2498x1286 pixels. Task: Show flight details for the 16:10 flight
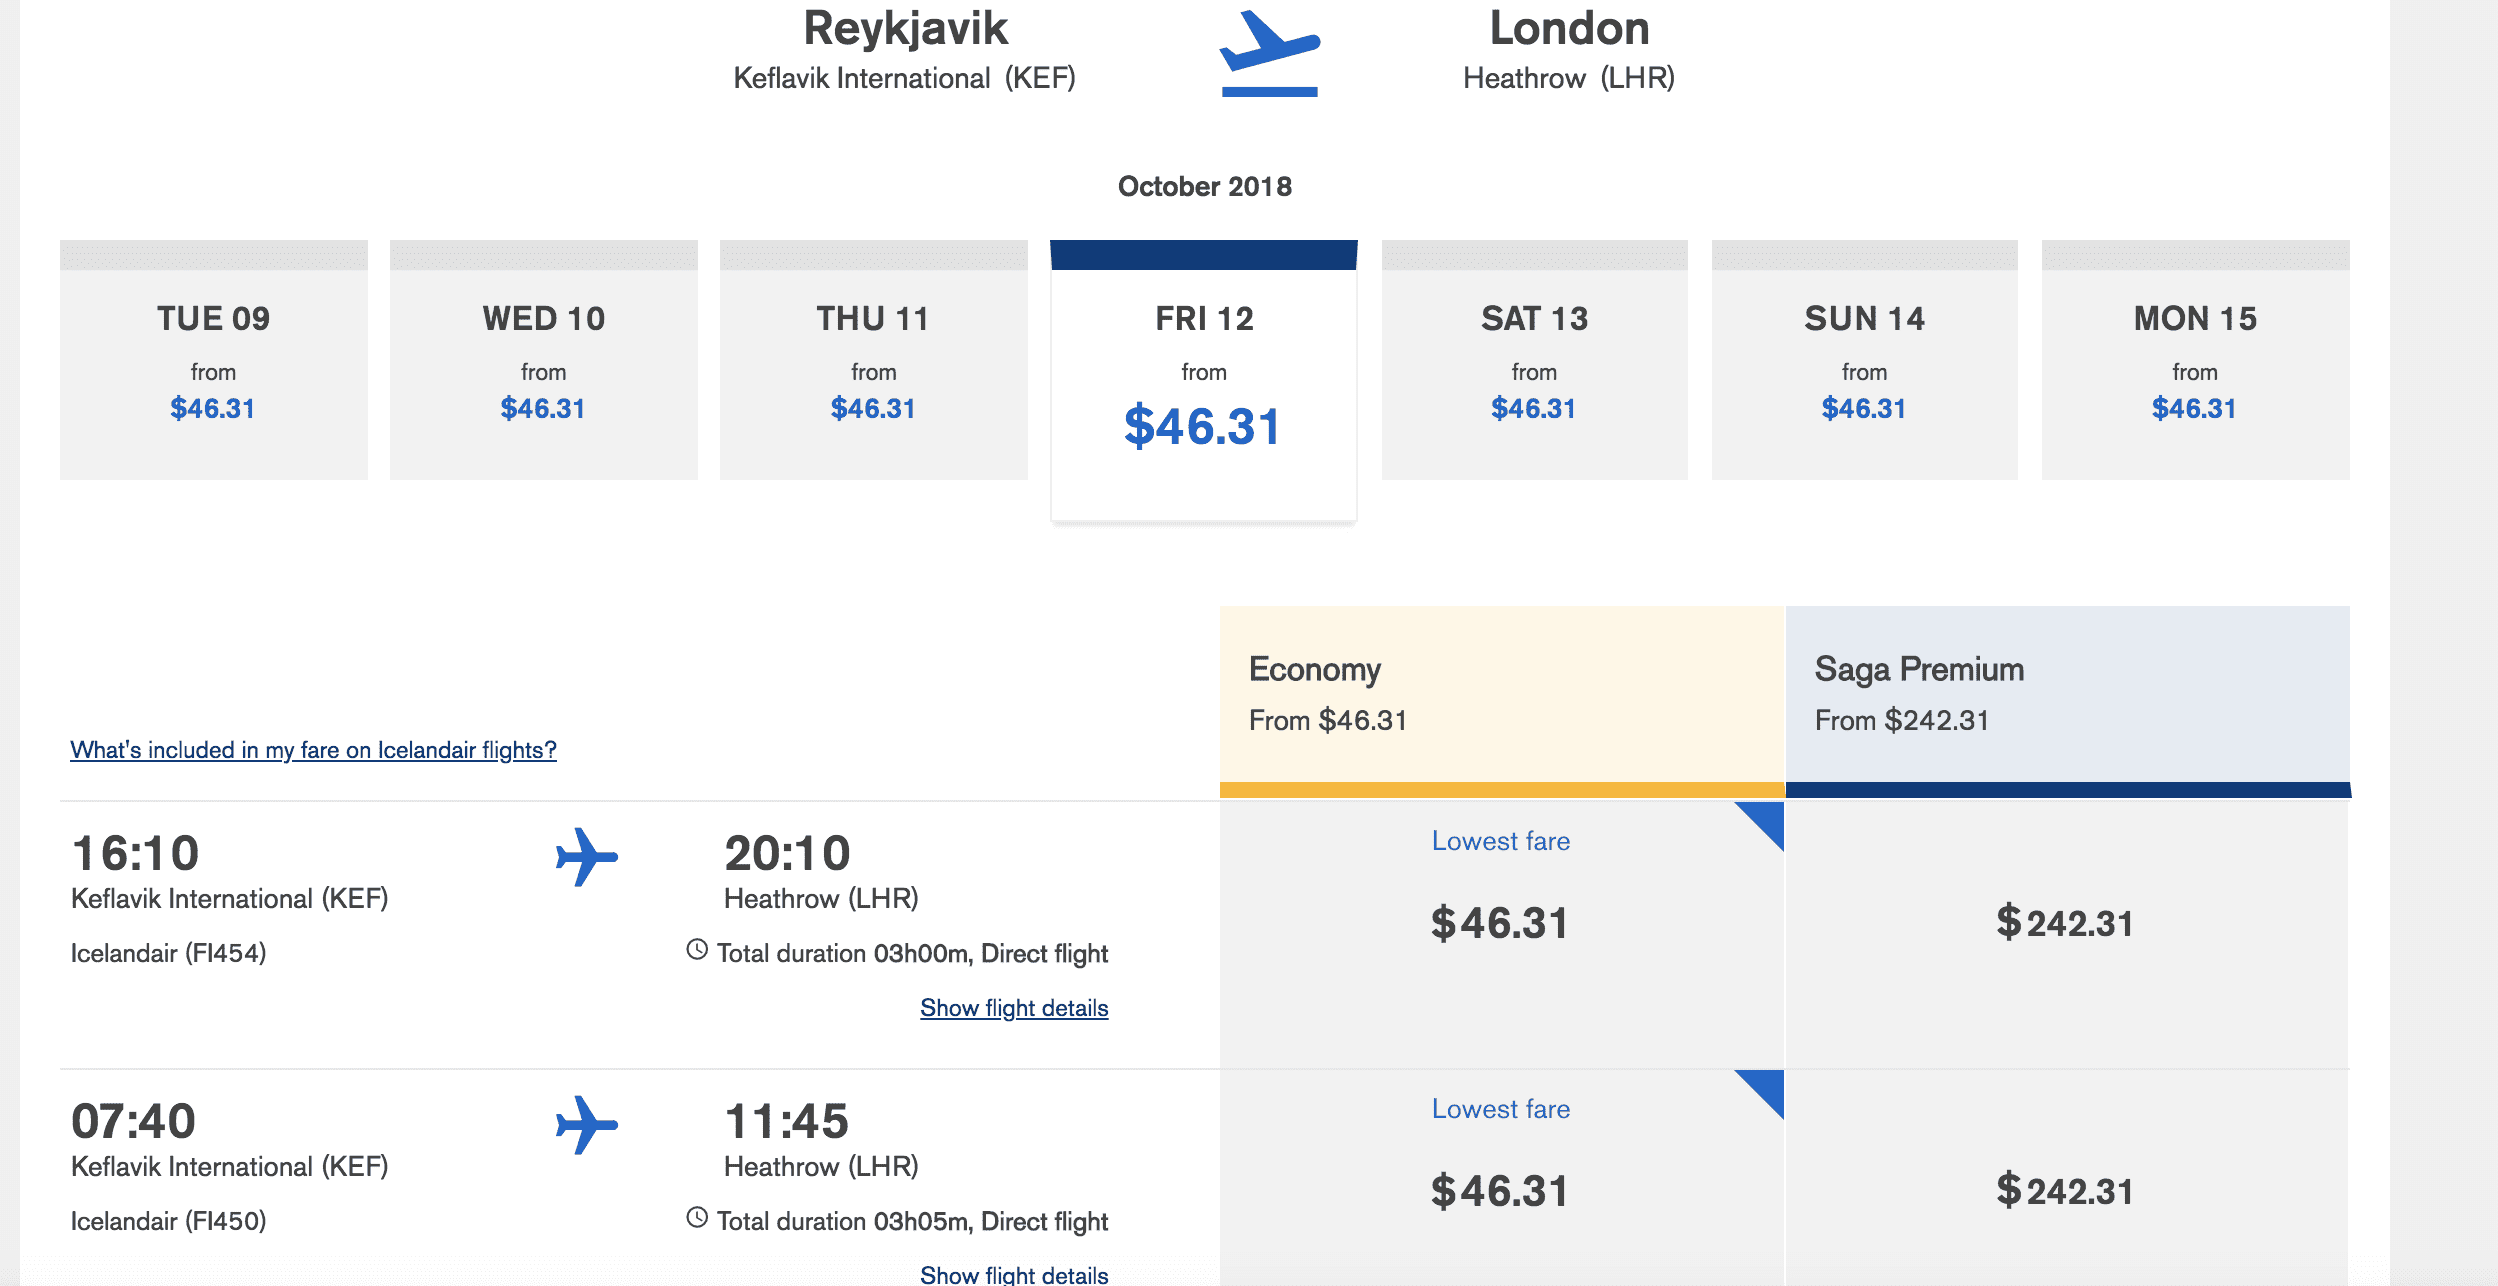click(x=1014, y=1008)
